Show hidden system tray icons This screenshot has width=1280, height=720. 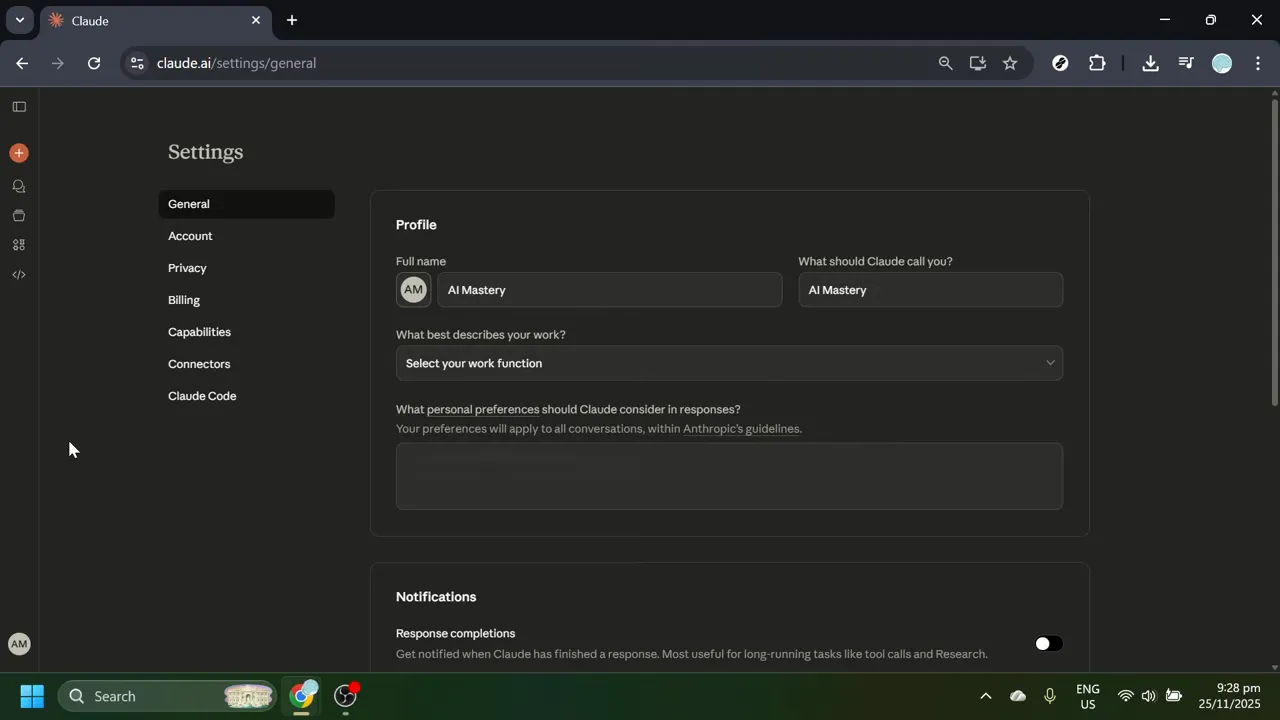coord(985,696)
